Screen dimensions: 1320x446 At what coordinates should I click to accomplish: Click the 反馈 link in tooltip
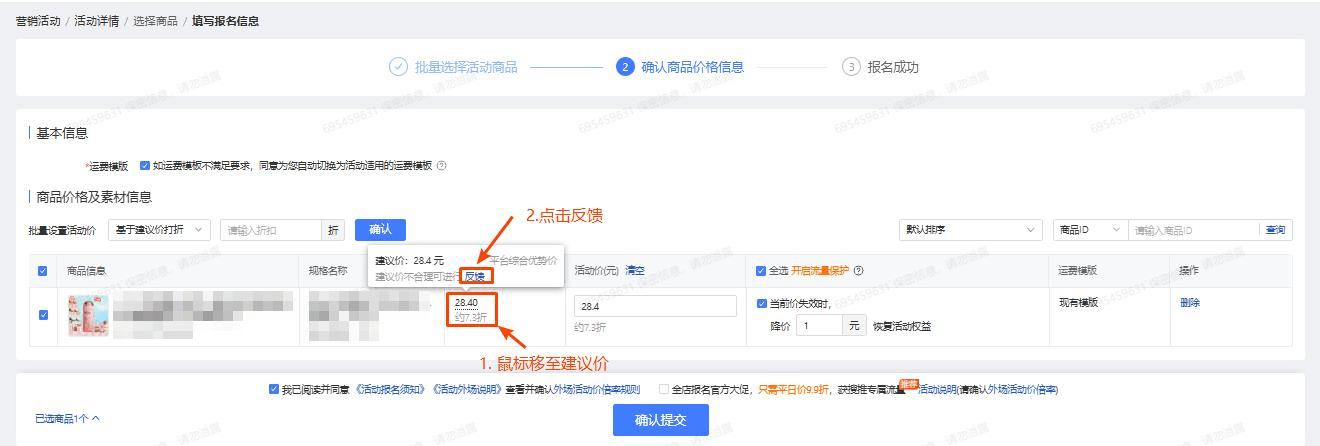(x=475, y=276)
